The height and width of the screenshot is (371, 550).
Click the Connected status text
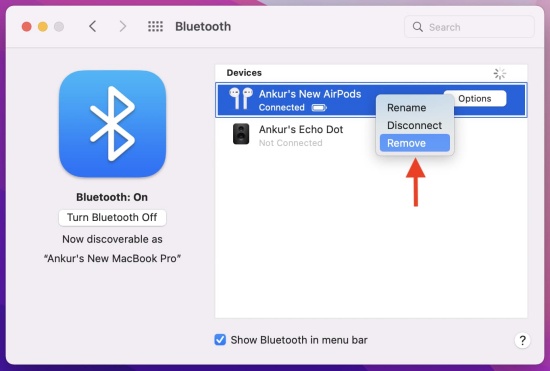pyautogui.click(x=282, y=107)
